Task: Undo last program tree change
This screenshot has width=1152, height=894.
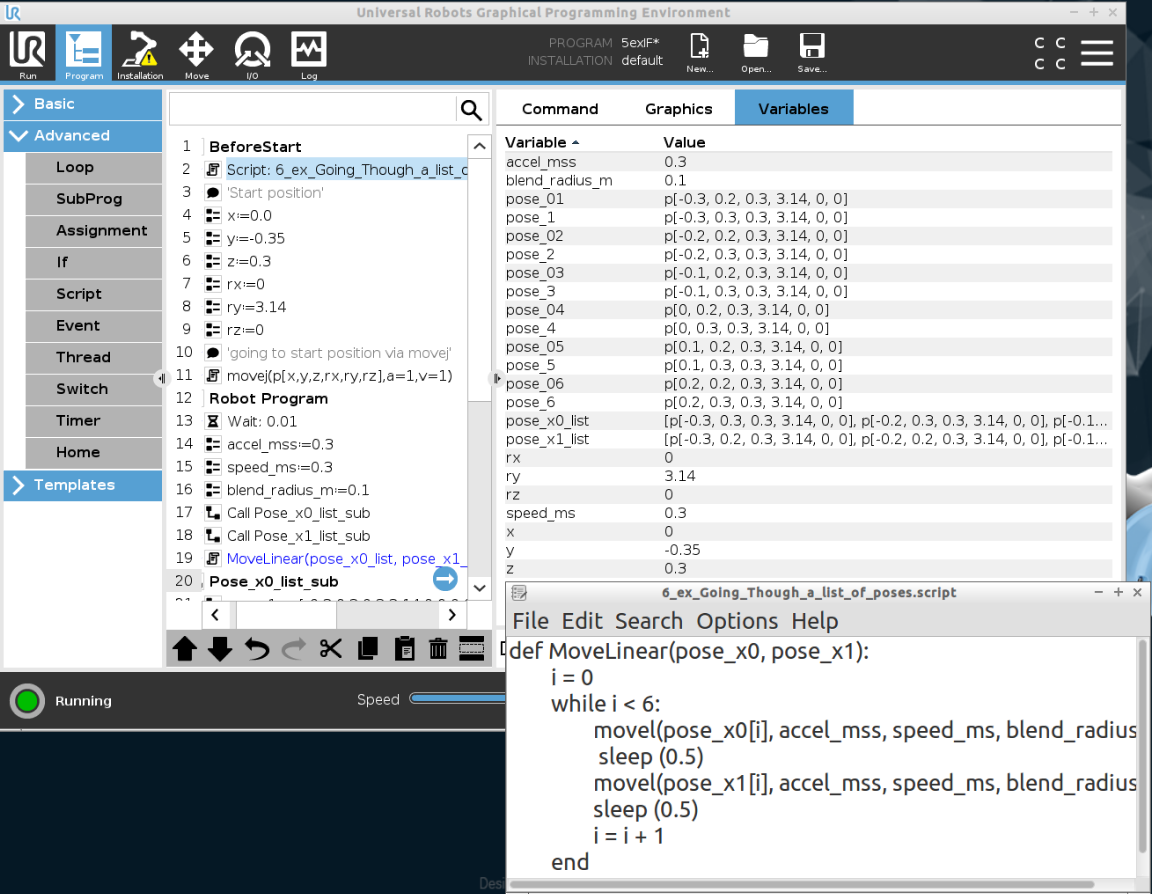Action: [x=256, y=649]
